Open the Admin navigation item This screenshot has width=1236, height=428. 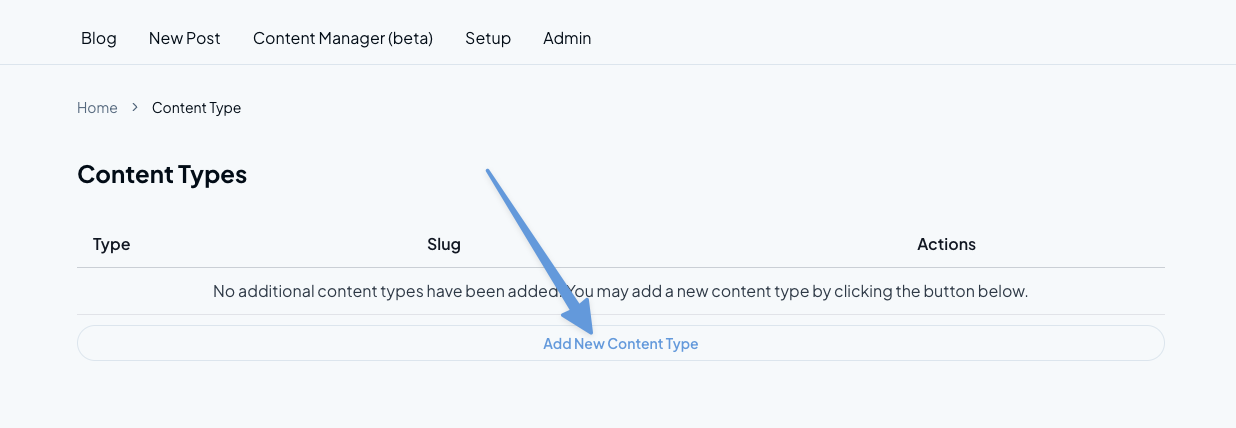567,38
